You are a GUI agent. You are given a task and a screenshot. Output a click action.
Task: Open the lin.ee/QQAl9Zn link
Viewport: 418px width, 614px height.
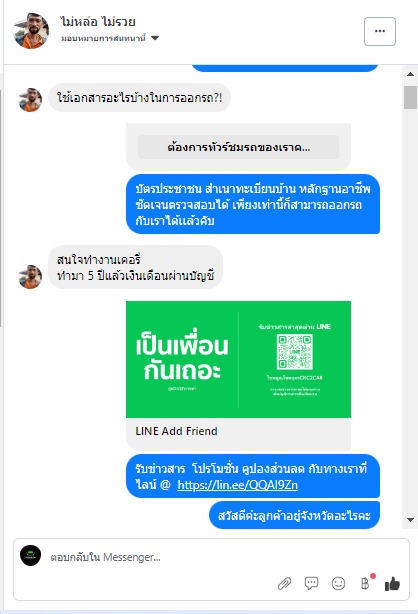tap(237, 485)
